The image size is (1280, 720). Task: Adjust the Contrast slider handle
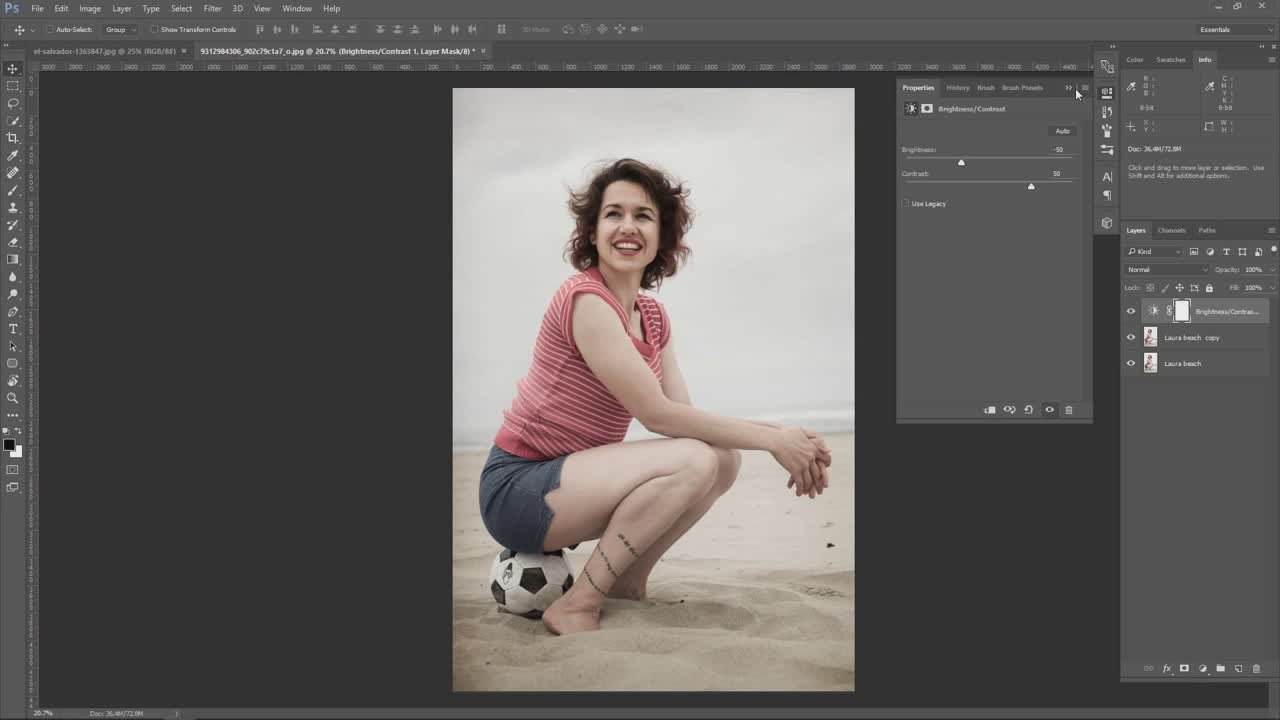click(1031, 186)
